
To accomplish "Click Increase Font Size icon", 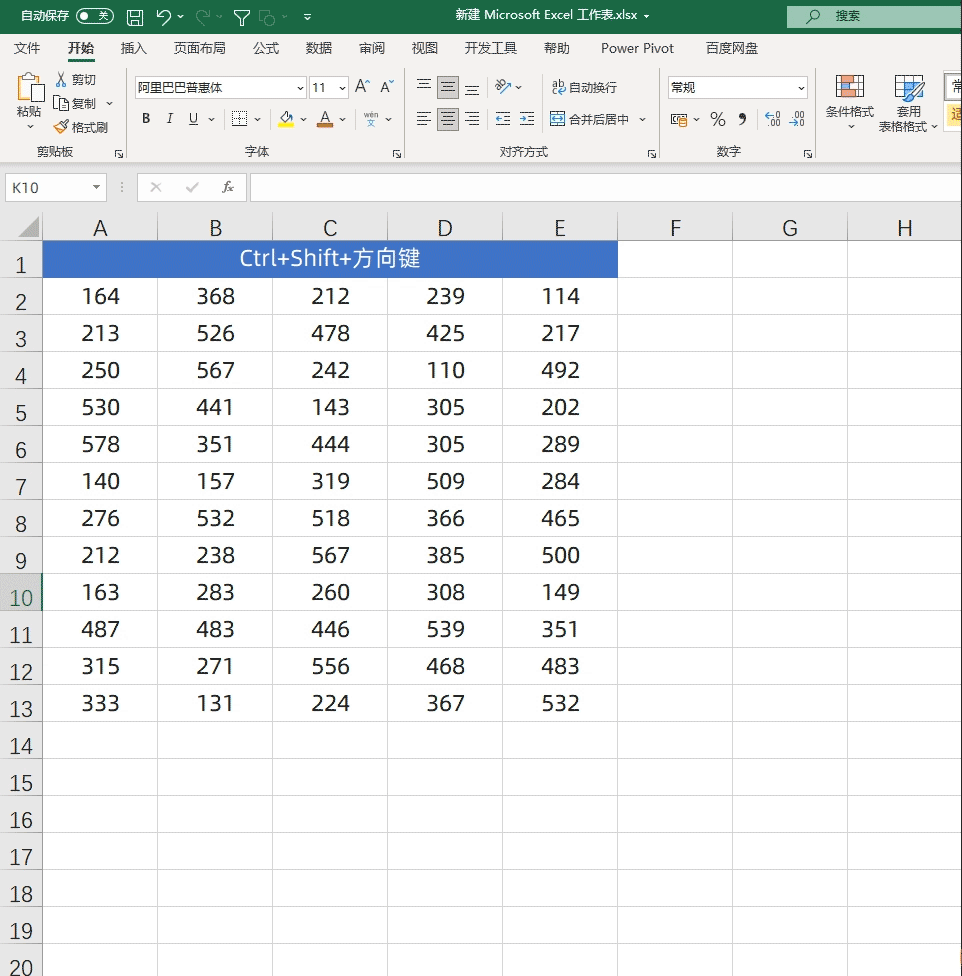I will [x=362, y=87].
